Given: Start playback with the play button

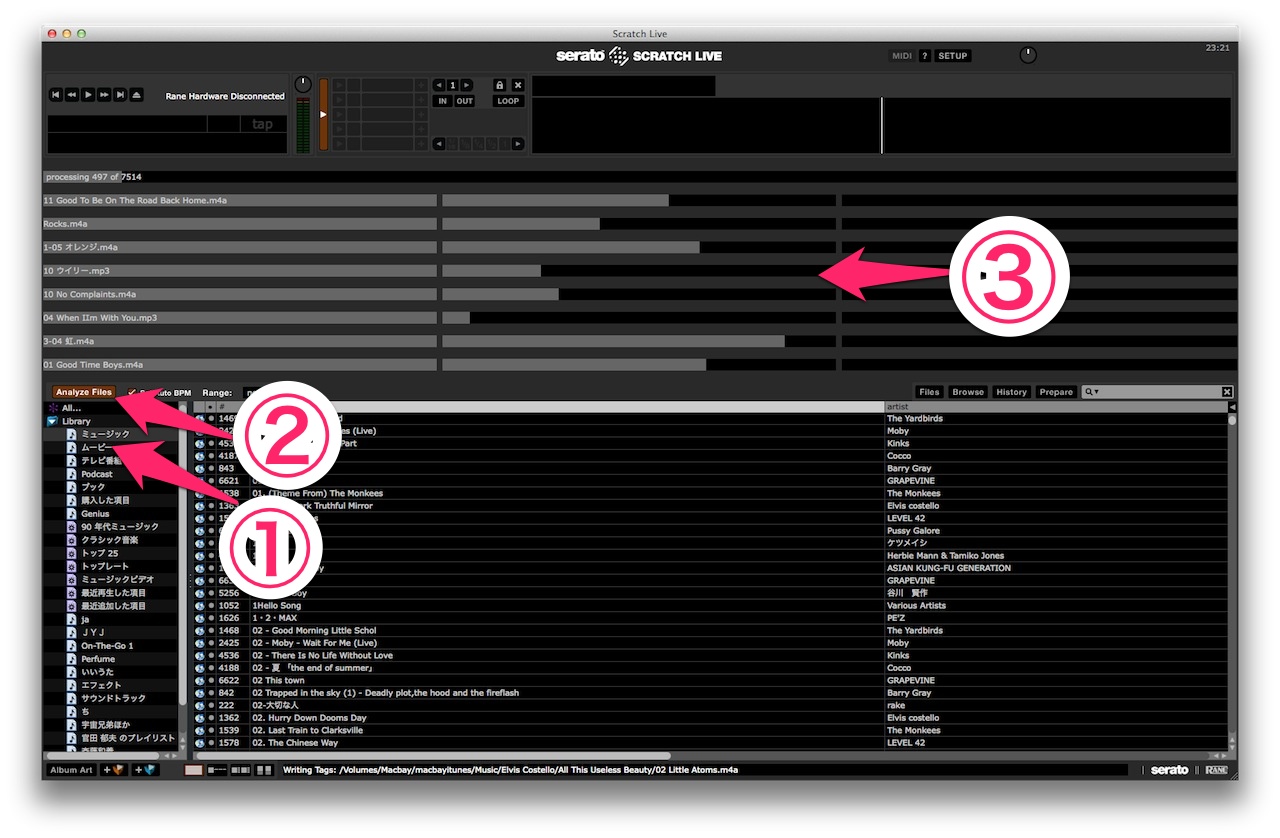Looking at the screenshot, I should pos(88,95).
